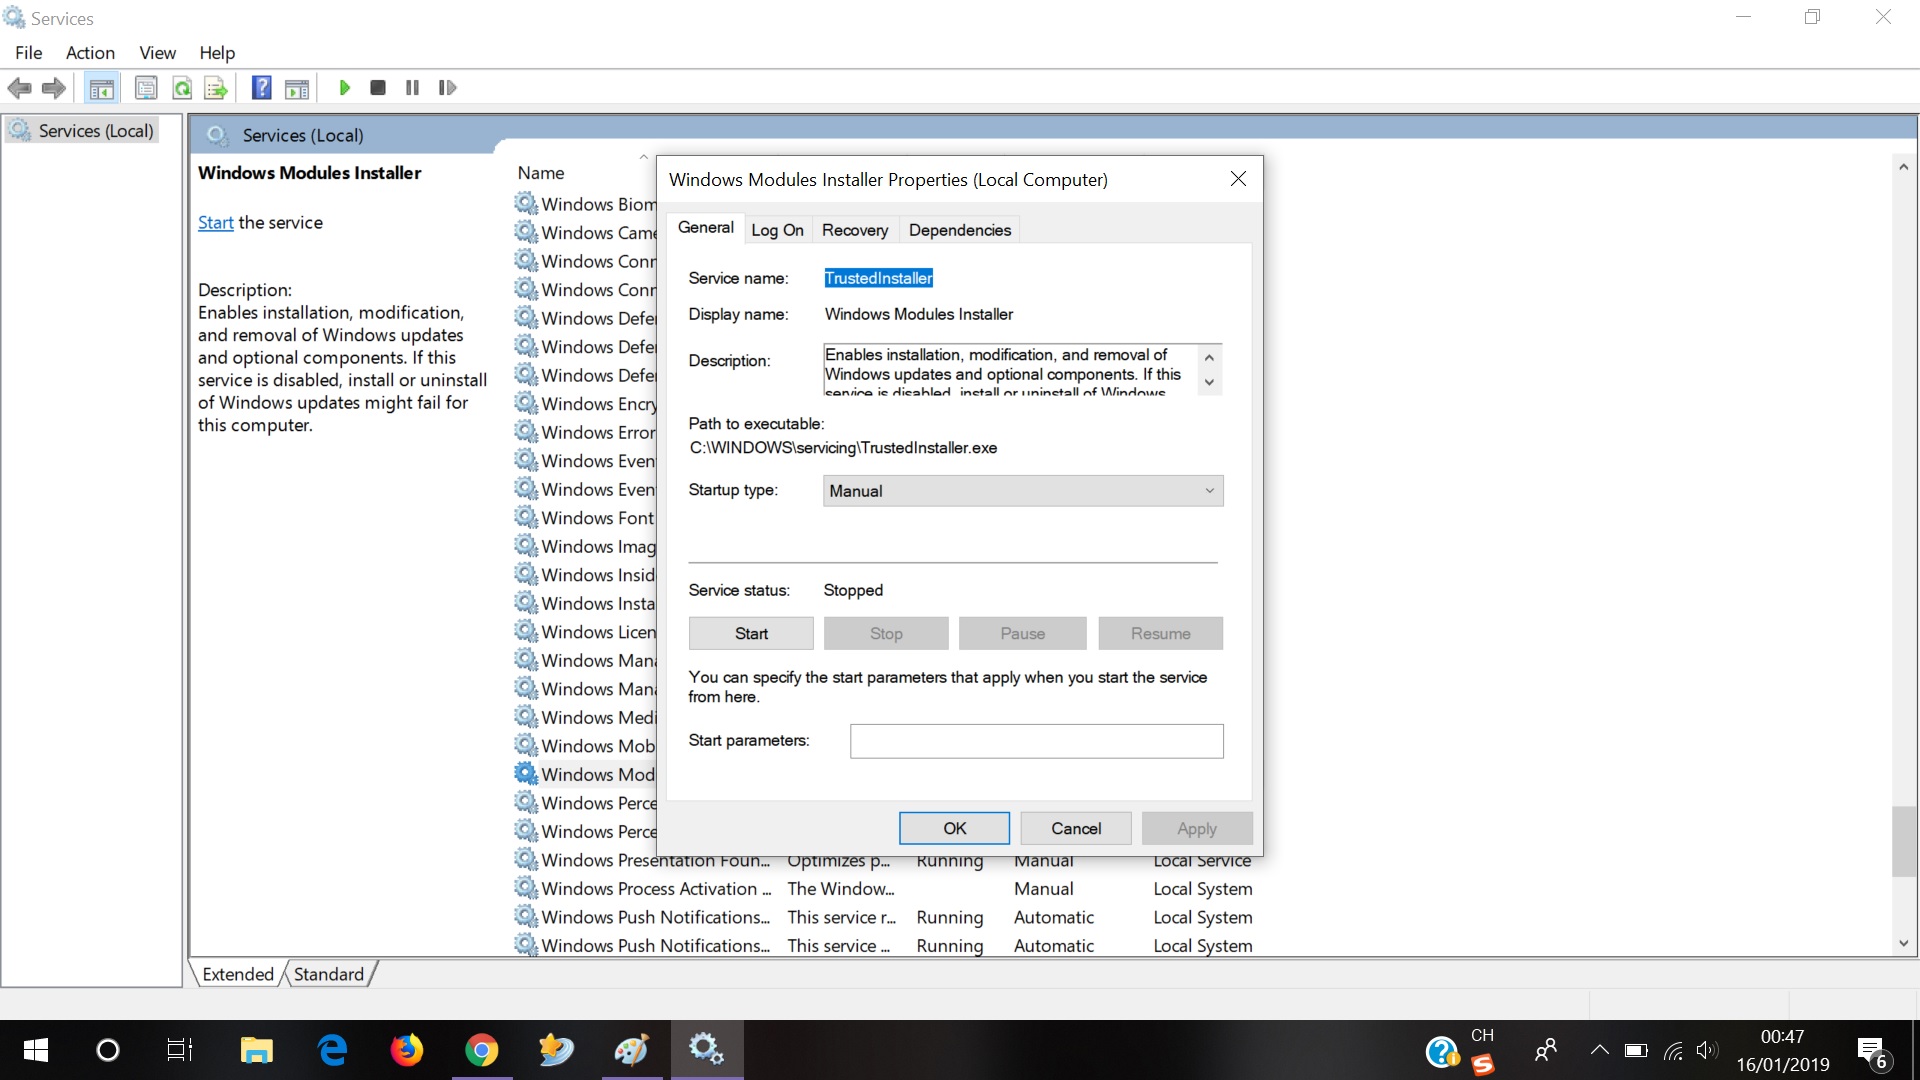Click services list scrollbar up arrow
Viewport: 1920px width, 1080px height.
click(x=1903, y=167)
